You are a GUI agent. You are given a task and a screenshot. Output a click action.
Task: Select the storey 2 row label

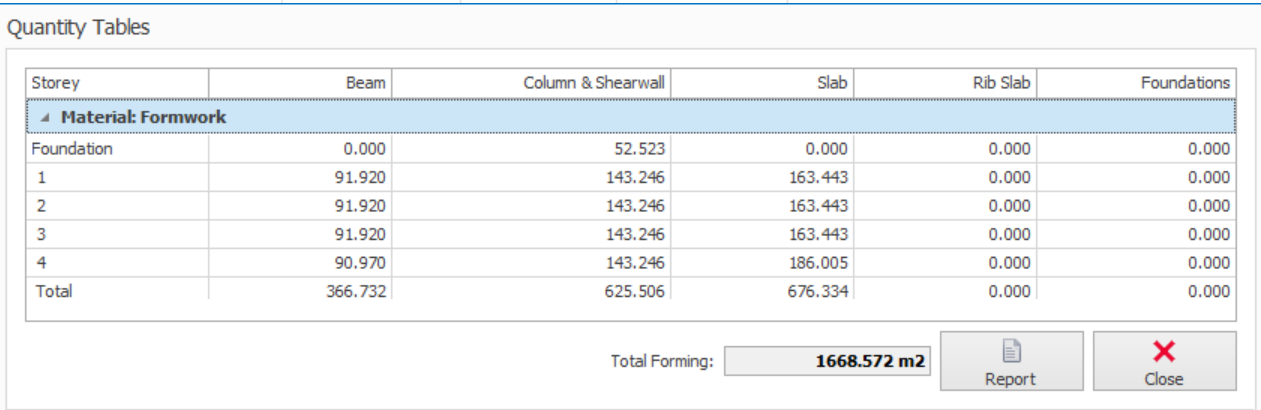(x=42, y=206)
